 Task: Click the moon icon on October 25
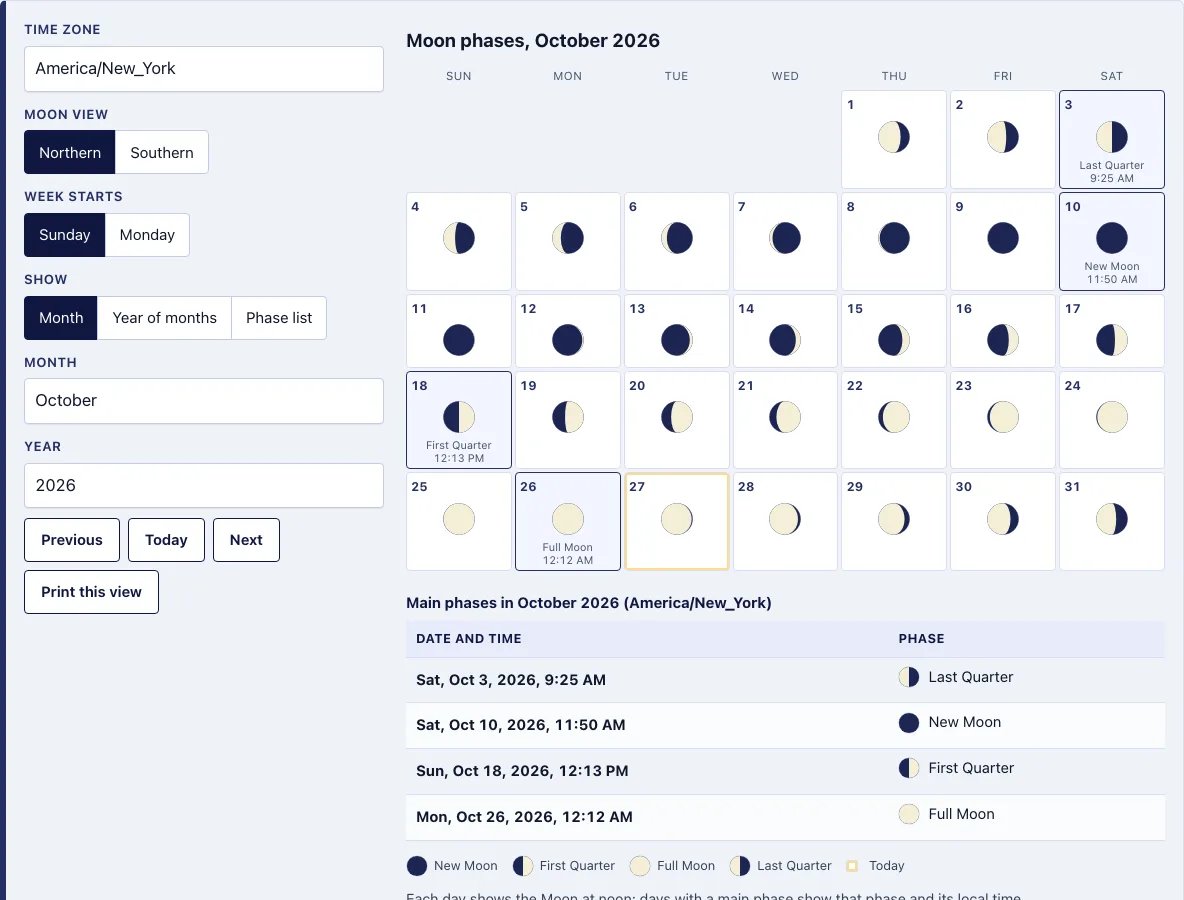[x=458, y=519]
